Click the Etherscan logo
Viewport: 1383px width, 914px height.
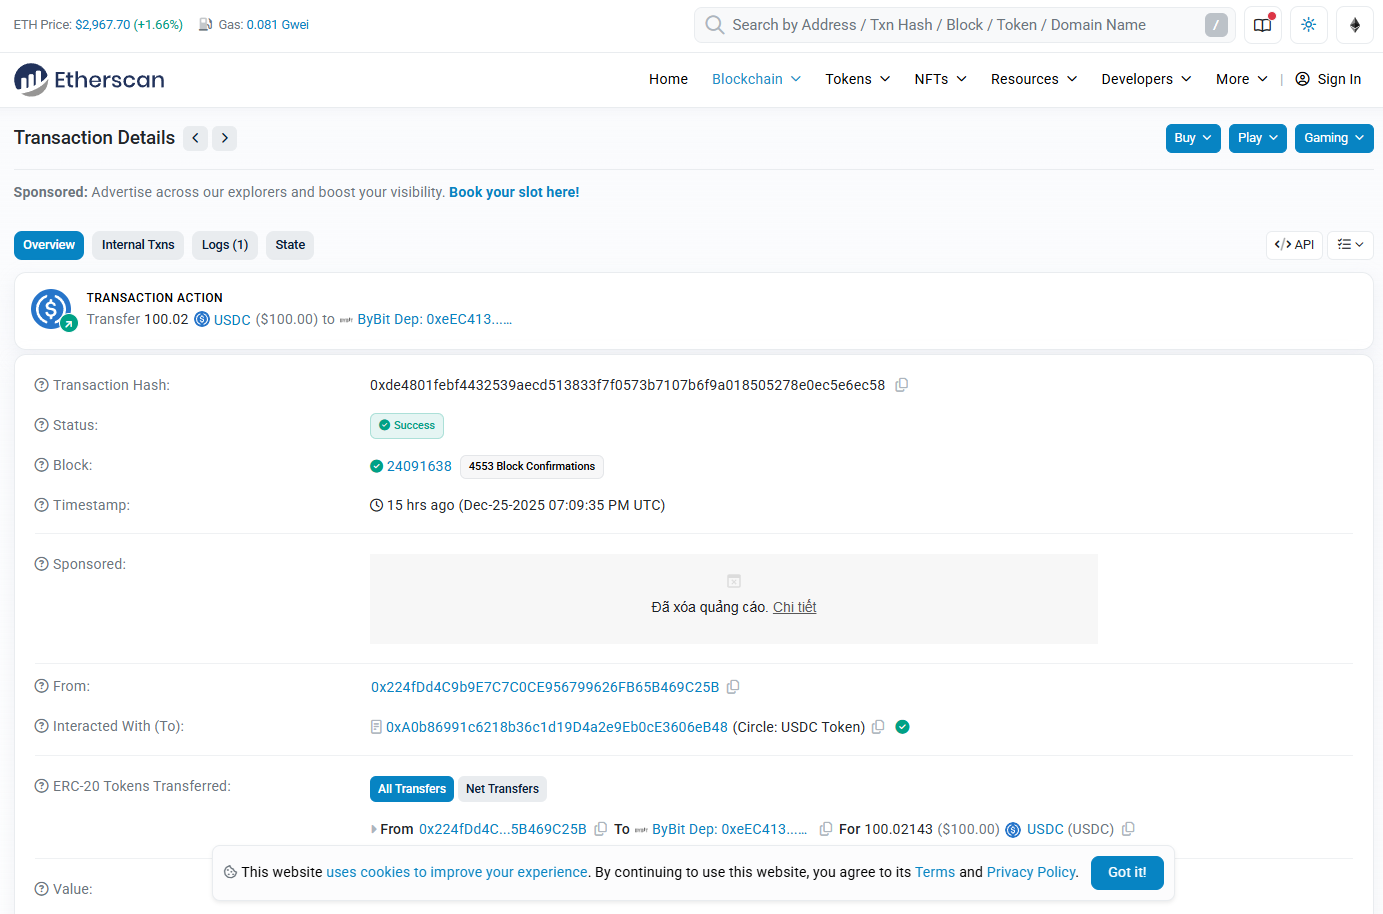pyautogui.click(x=89, y=80)
